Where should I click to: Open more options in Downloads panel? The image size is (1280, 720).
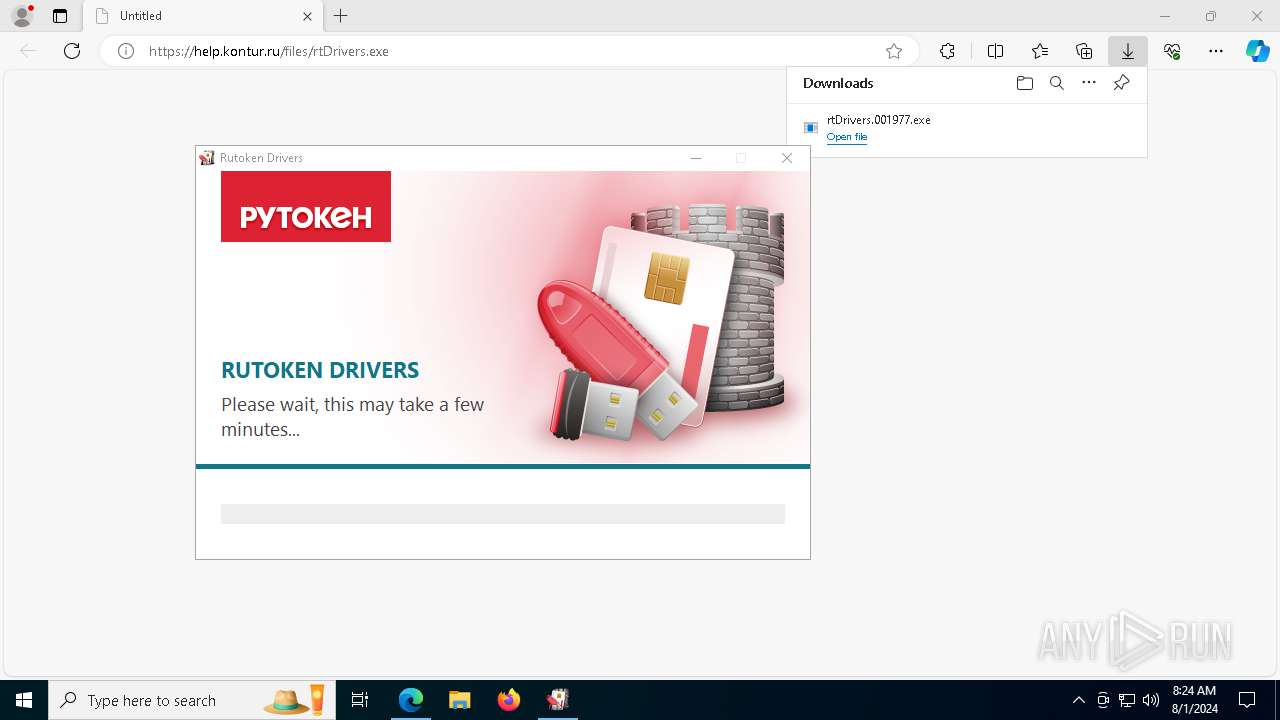pyautogui.click(x=1089, y=83)
